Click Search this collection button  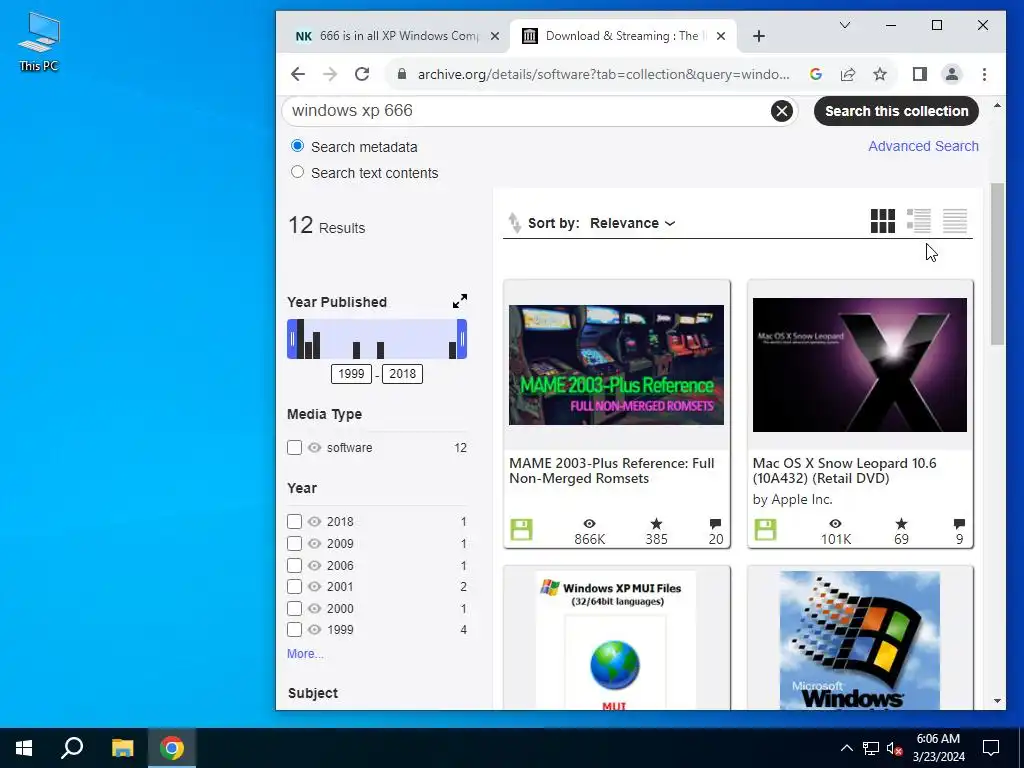coord(896,111)
